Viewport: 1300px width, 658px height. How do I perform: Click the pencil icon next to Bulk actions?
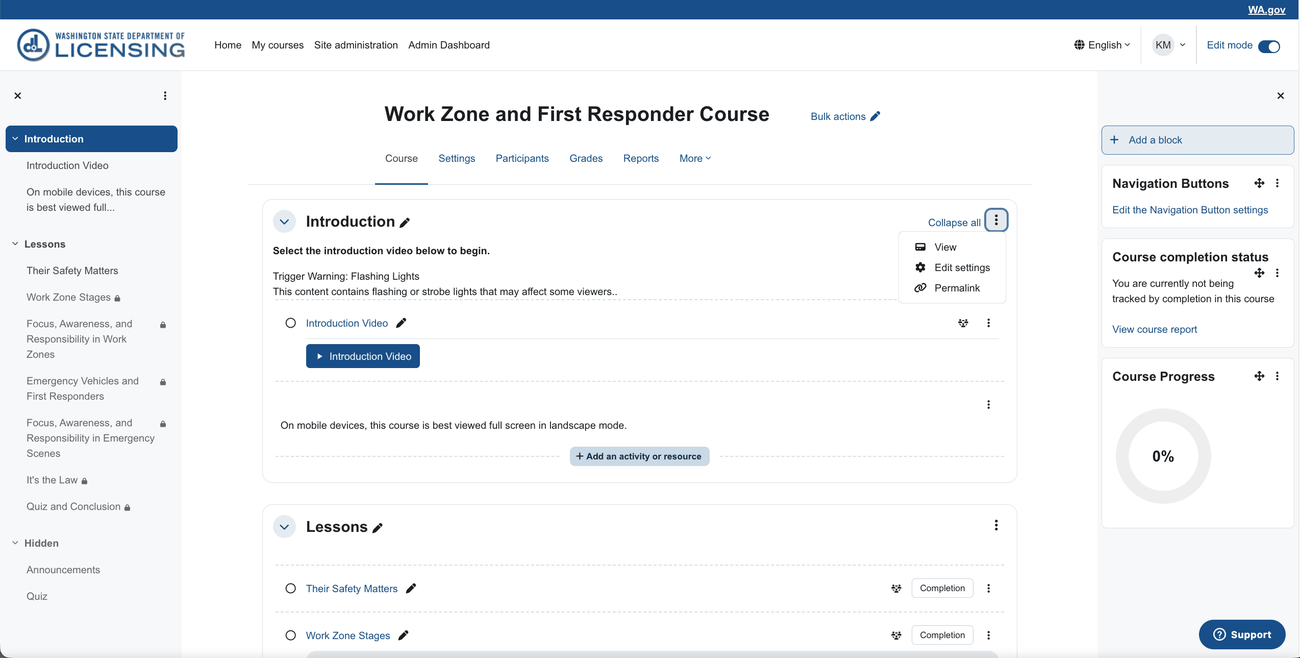coord(875,116)
